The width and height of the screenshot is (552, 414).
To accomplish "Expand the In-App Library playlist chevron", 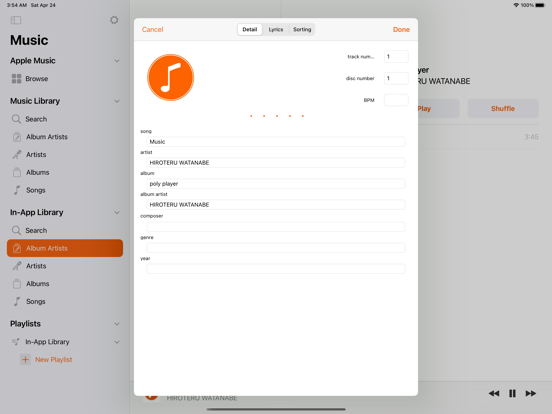I will (117, 342).
